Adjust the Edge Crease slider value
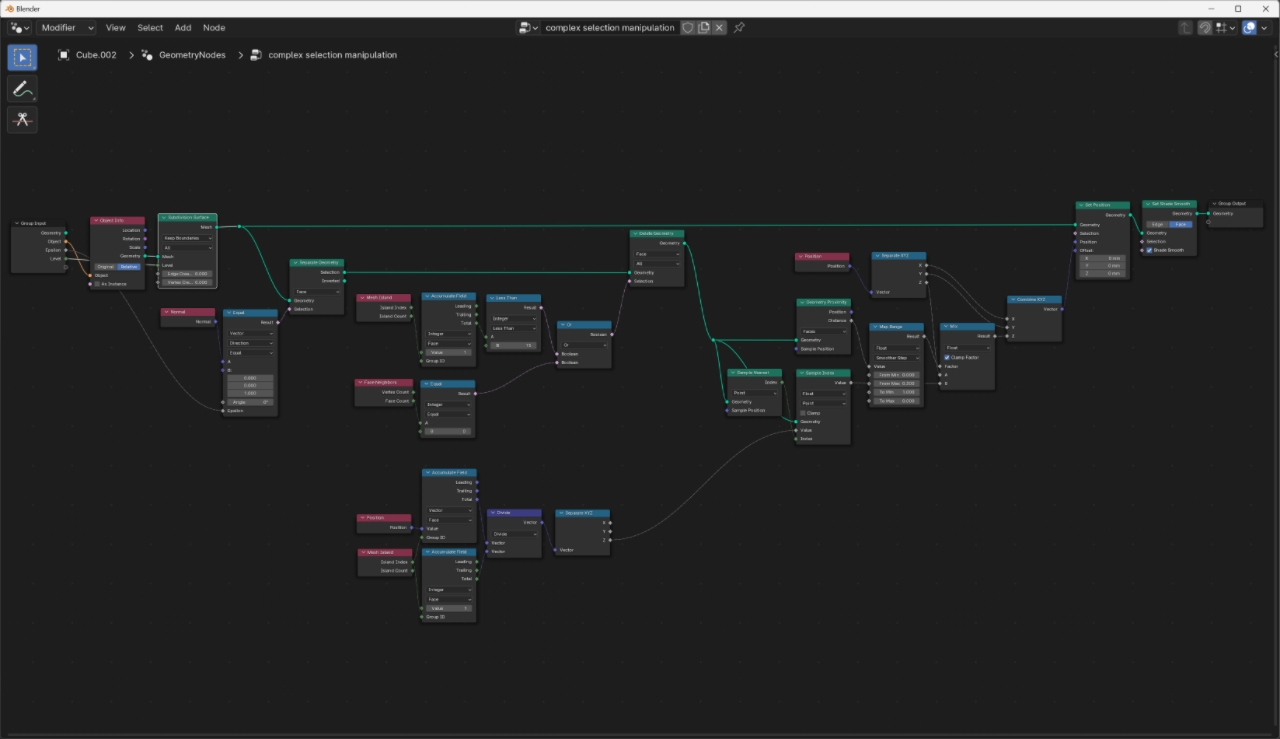This screenshot has height=739, width=1280. [188, 273]
